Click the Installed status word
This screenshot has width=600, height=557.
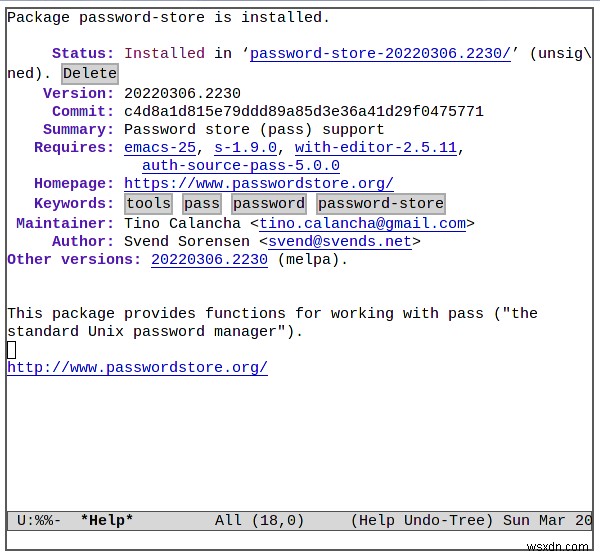tap(165, 53)
